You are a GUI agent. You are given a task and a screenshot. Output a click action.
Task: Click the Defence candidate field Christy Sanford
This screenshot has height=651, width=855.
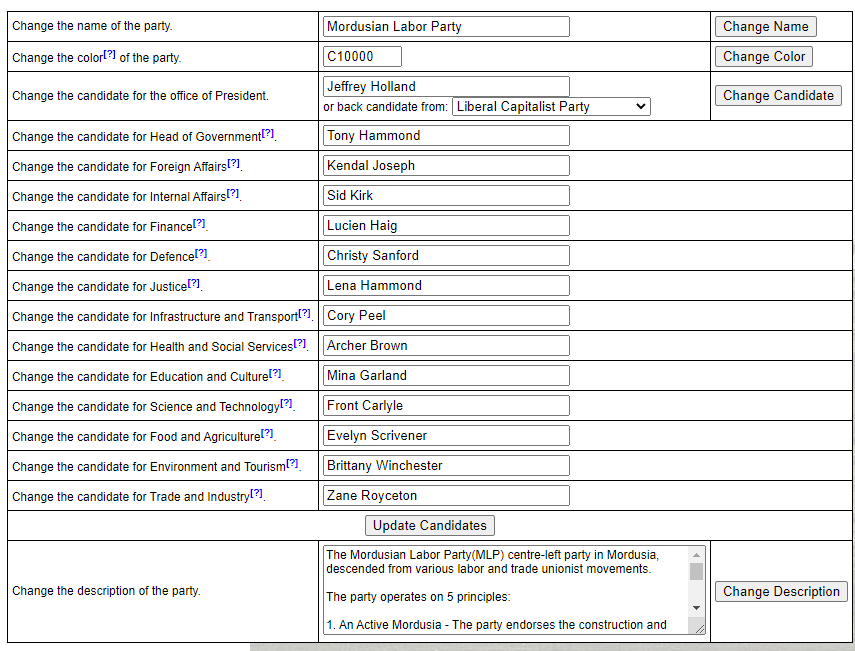tap(446, 256)
